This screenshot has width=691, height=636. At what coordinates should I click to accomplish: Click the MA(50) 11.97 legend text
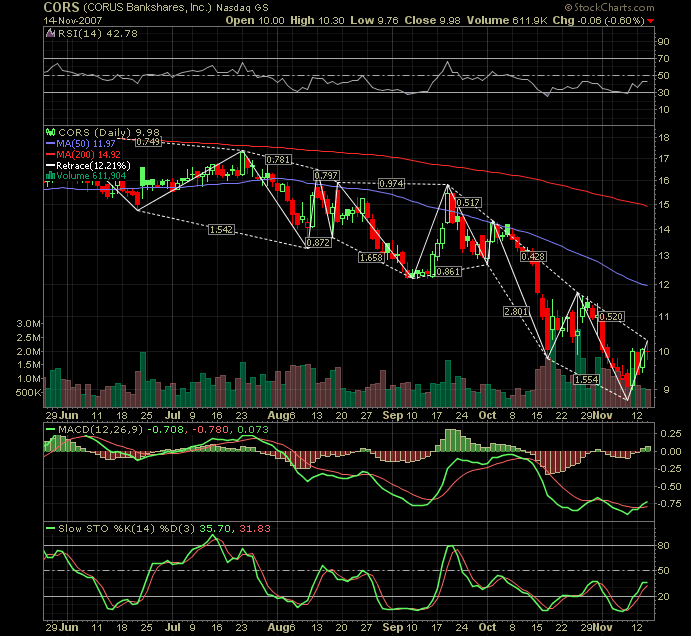pyautogui.click(x=86, y=144)
